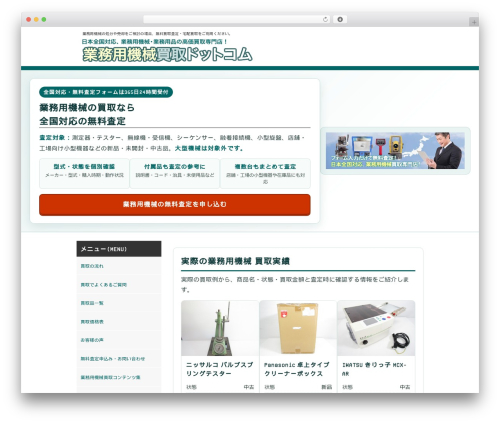Click the 型式・状態を個別確認 feature card
Viewport: 500px width, 423px height.
pos(84,173)
